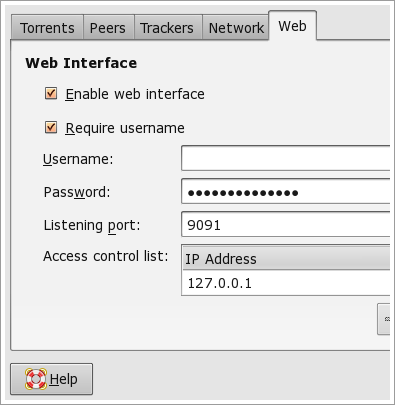Toggle the Require username checkbox
Viewport: 395px width, 405px height.
(x=51, y=128)
